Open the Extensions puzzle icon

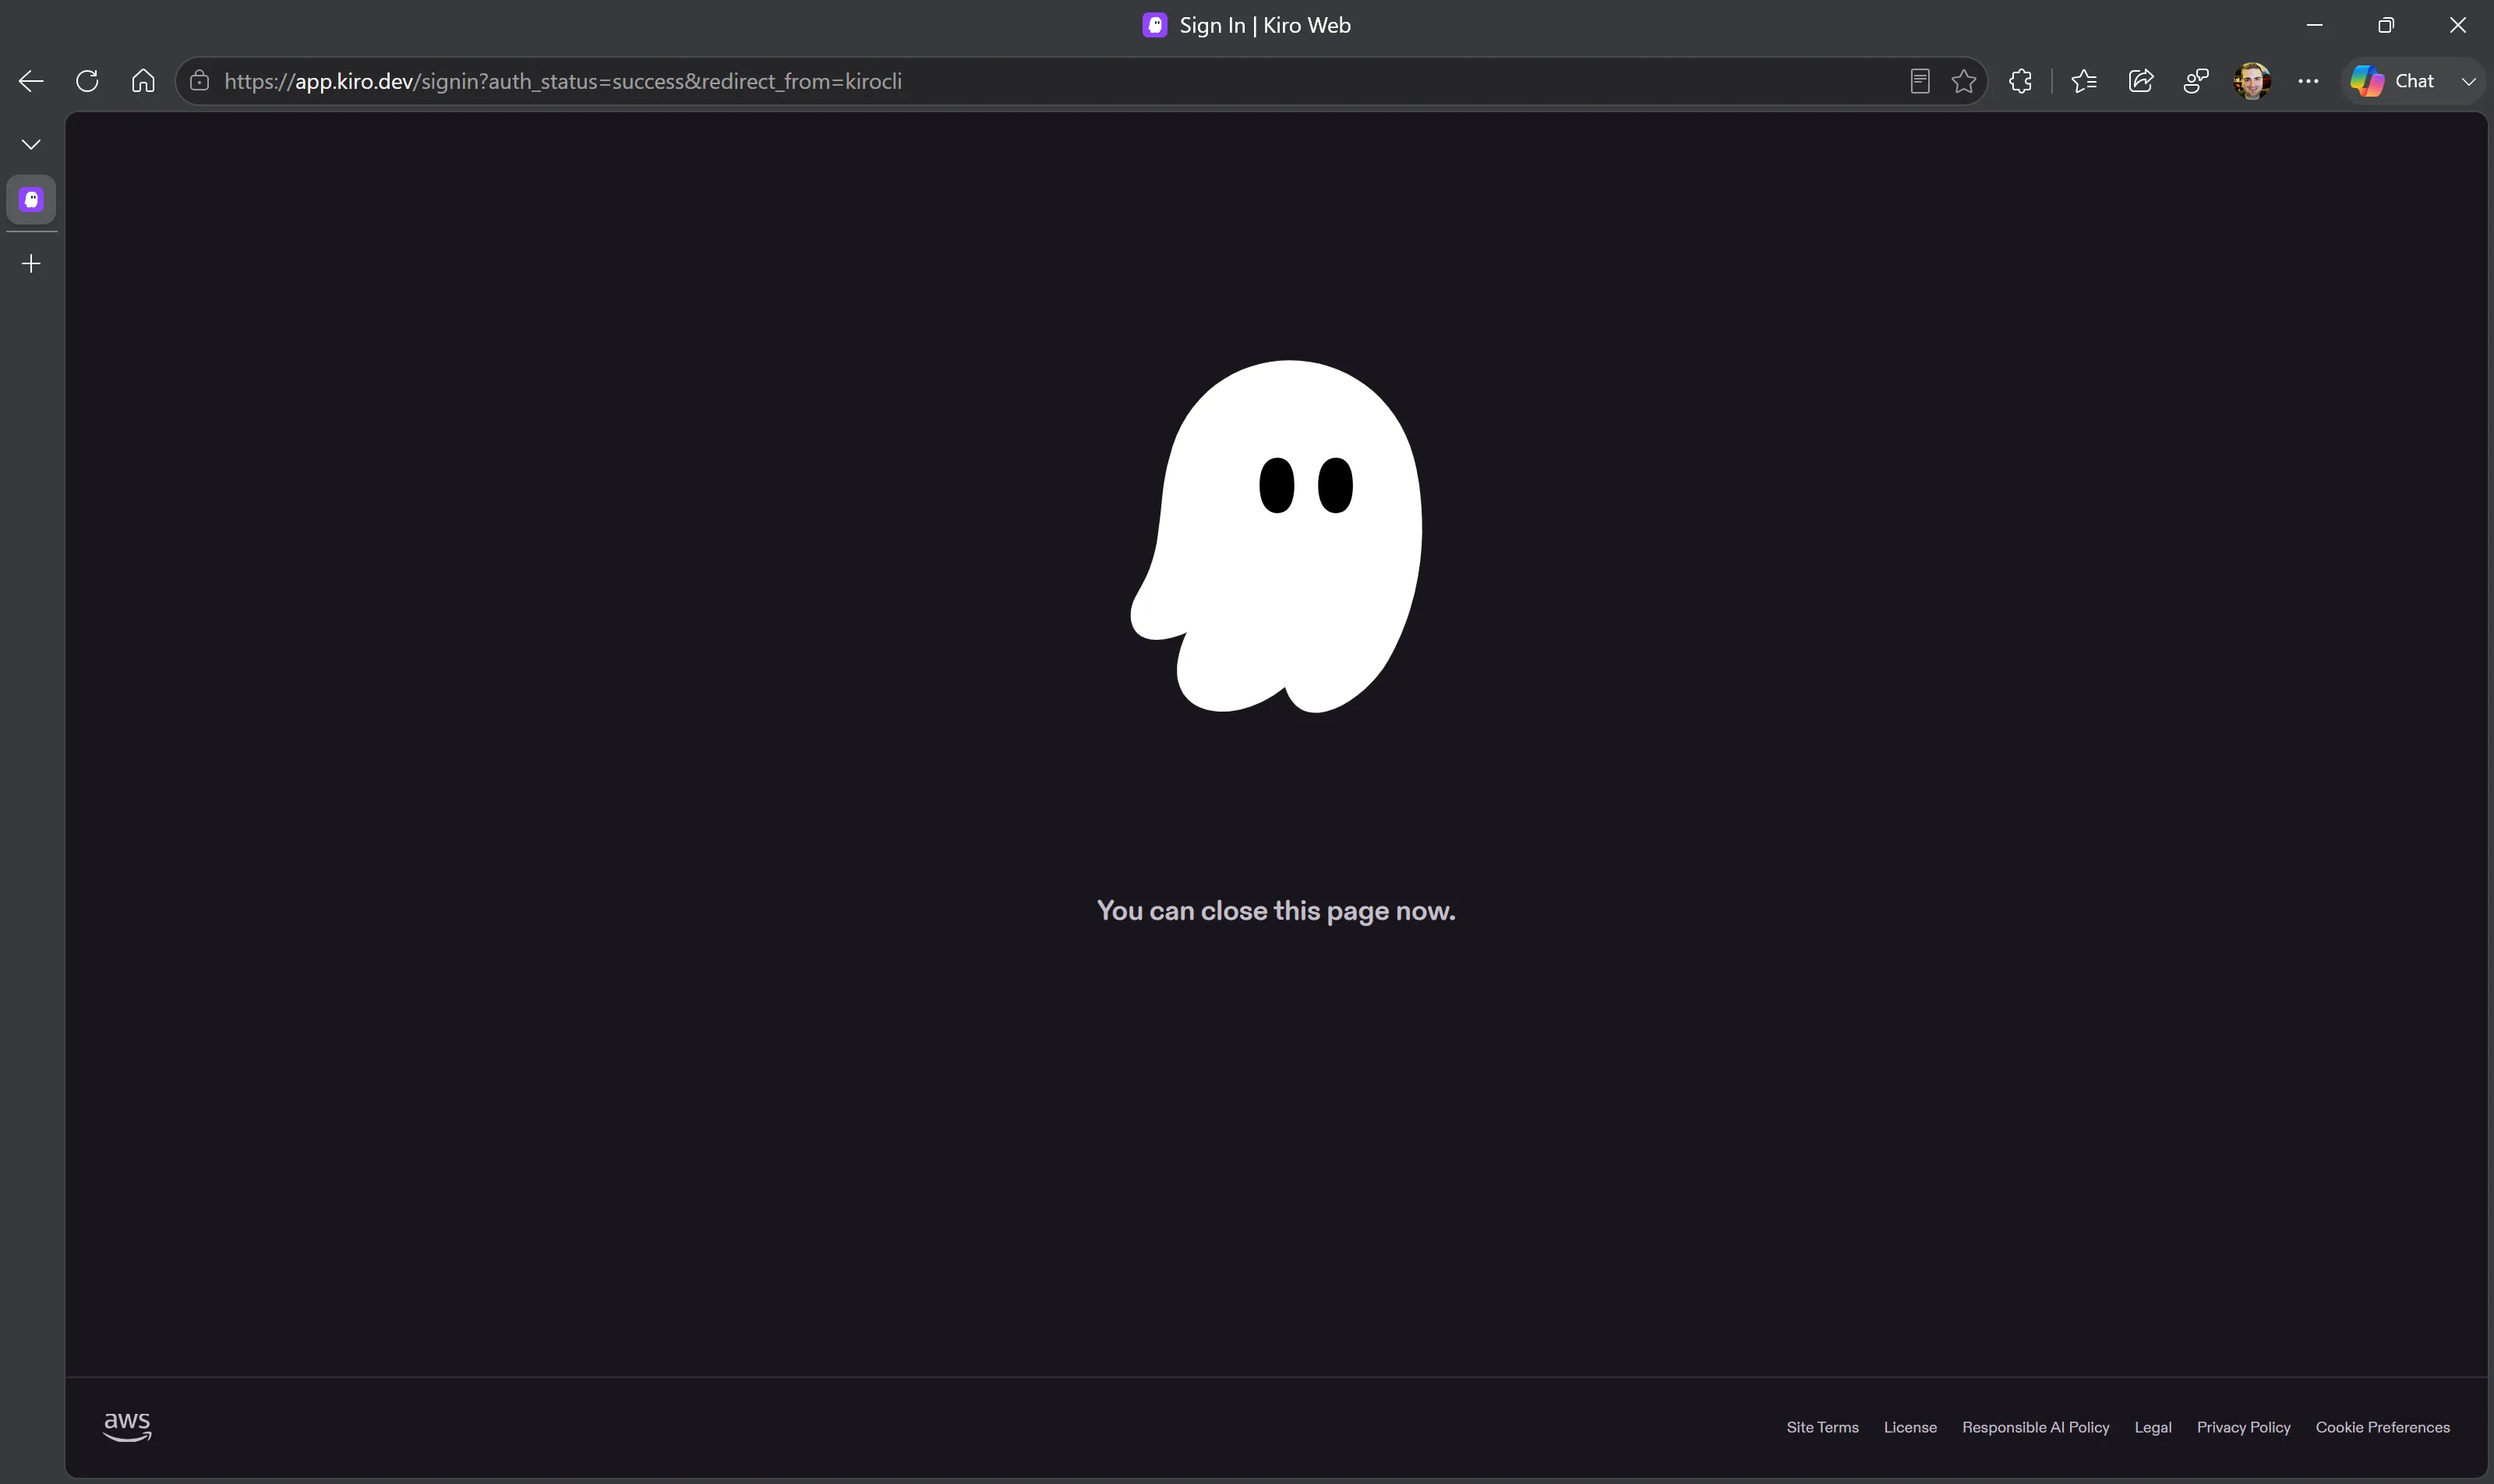pos(2021,81)
